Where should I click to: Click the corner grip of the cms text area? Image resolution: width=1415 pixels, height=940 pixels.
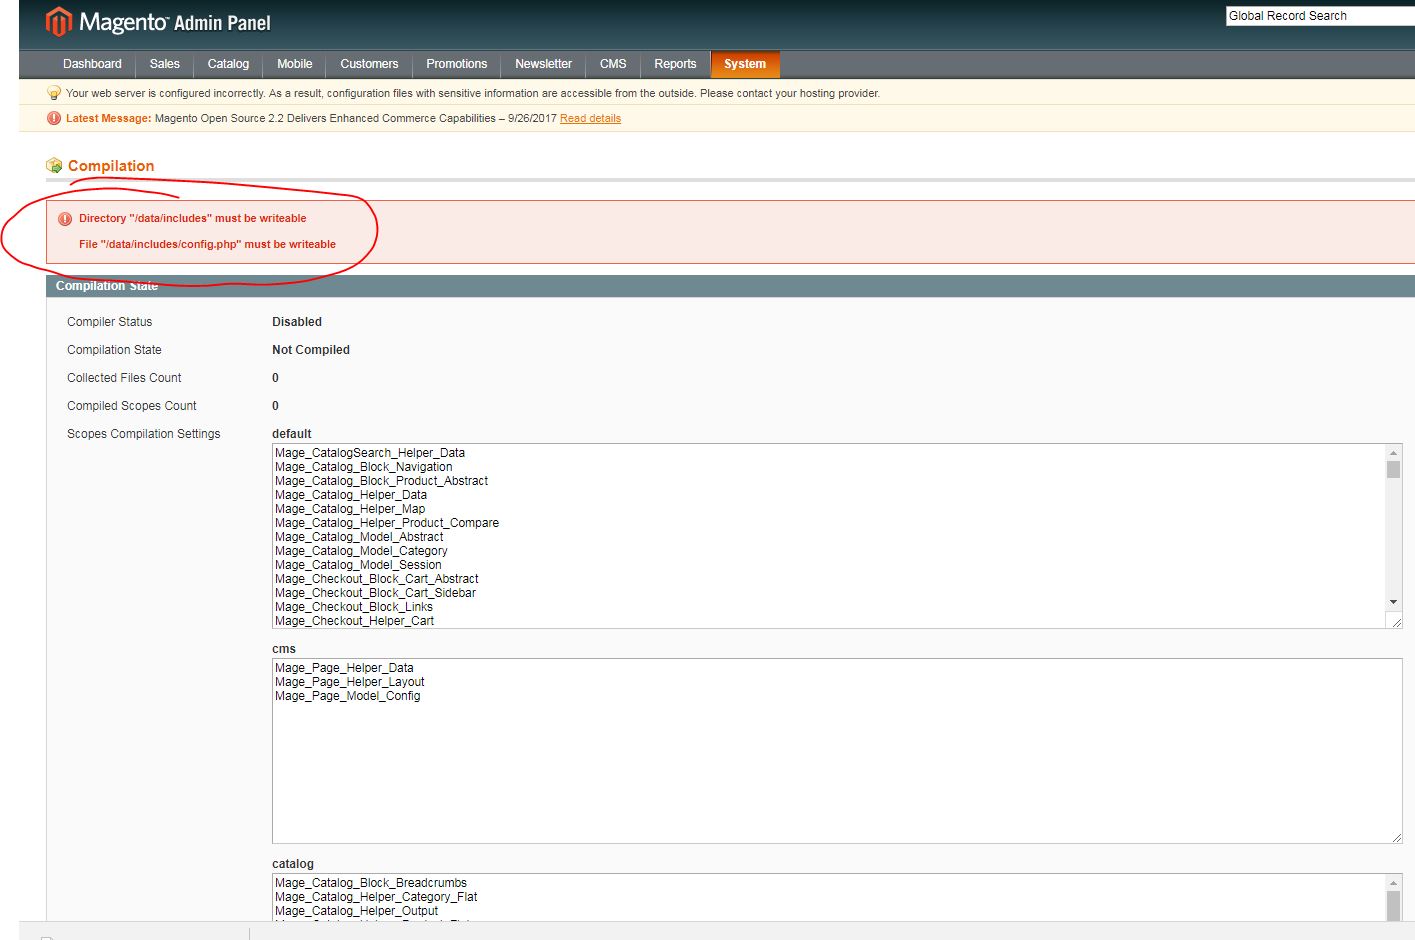[x=1396, y=837]
